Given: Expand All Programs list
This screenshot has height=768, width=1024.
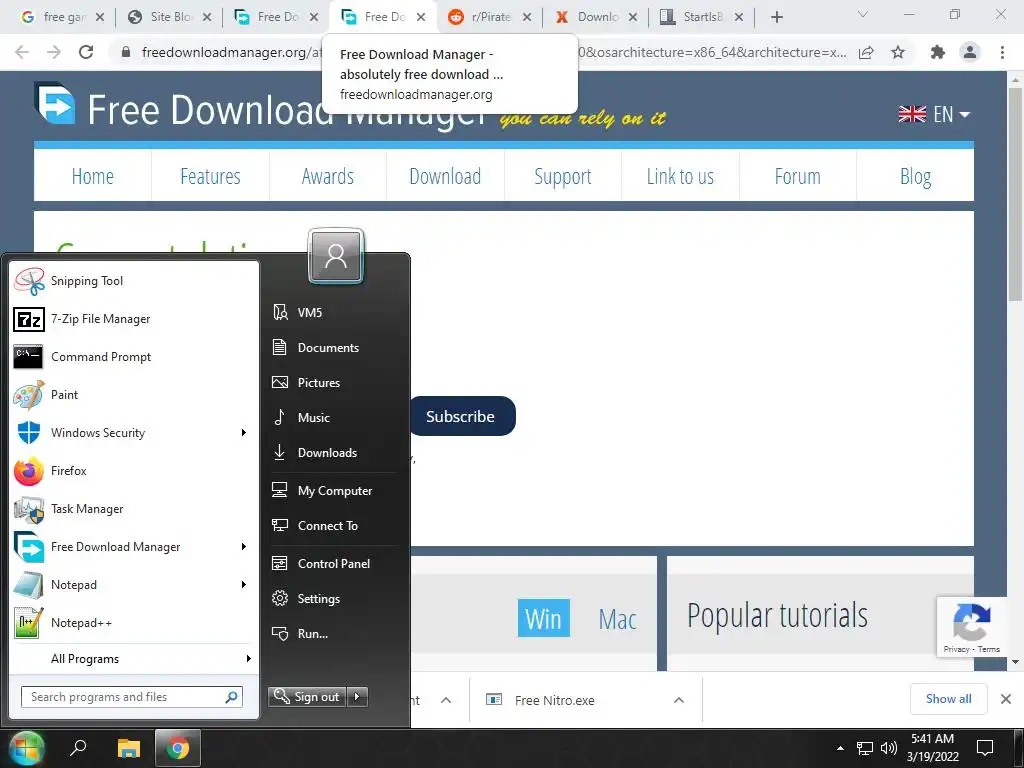Looking at the screenshot, I should click(x=134, y=659).
